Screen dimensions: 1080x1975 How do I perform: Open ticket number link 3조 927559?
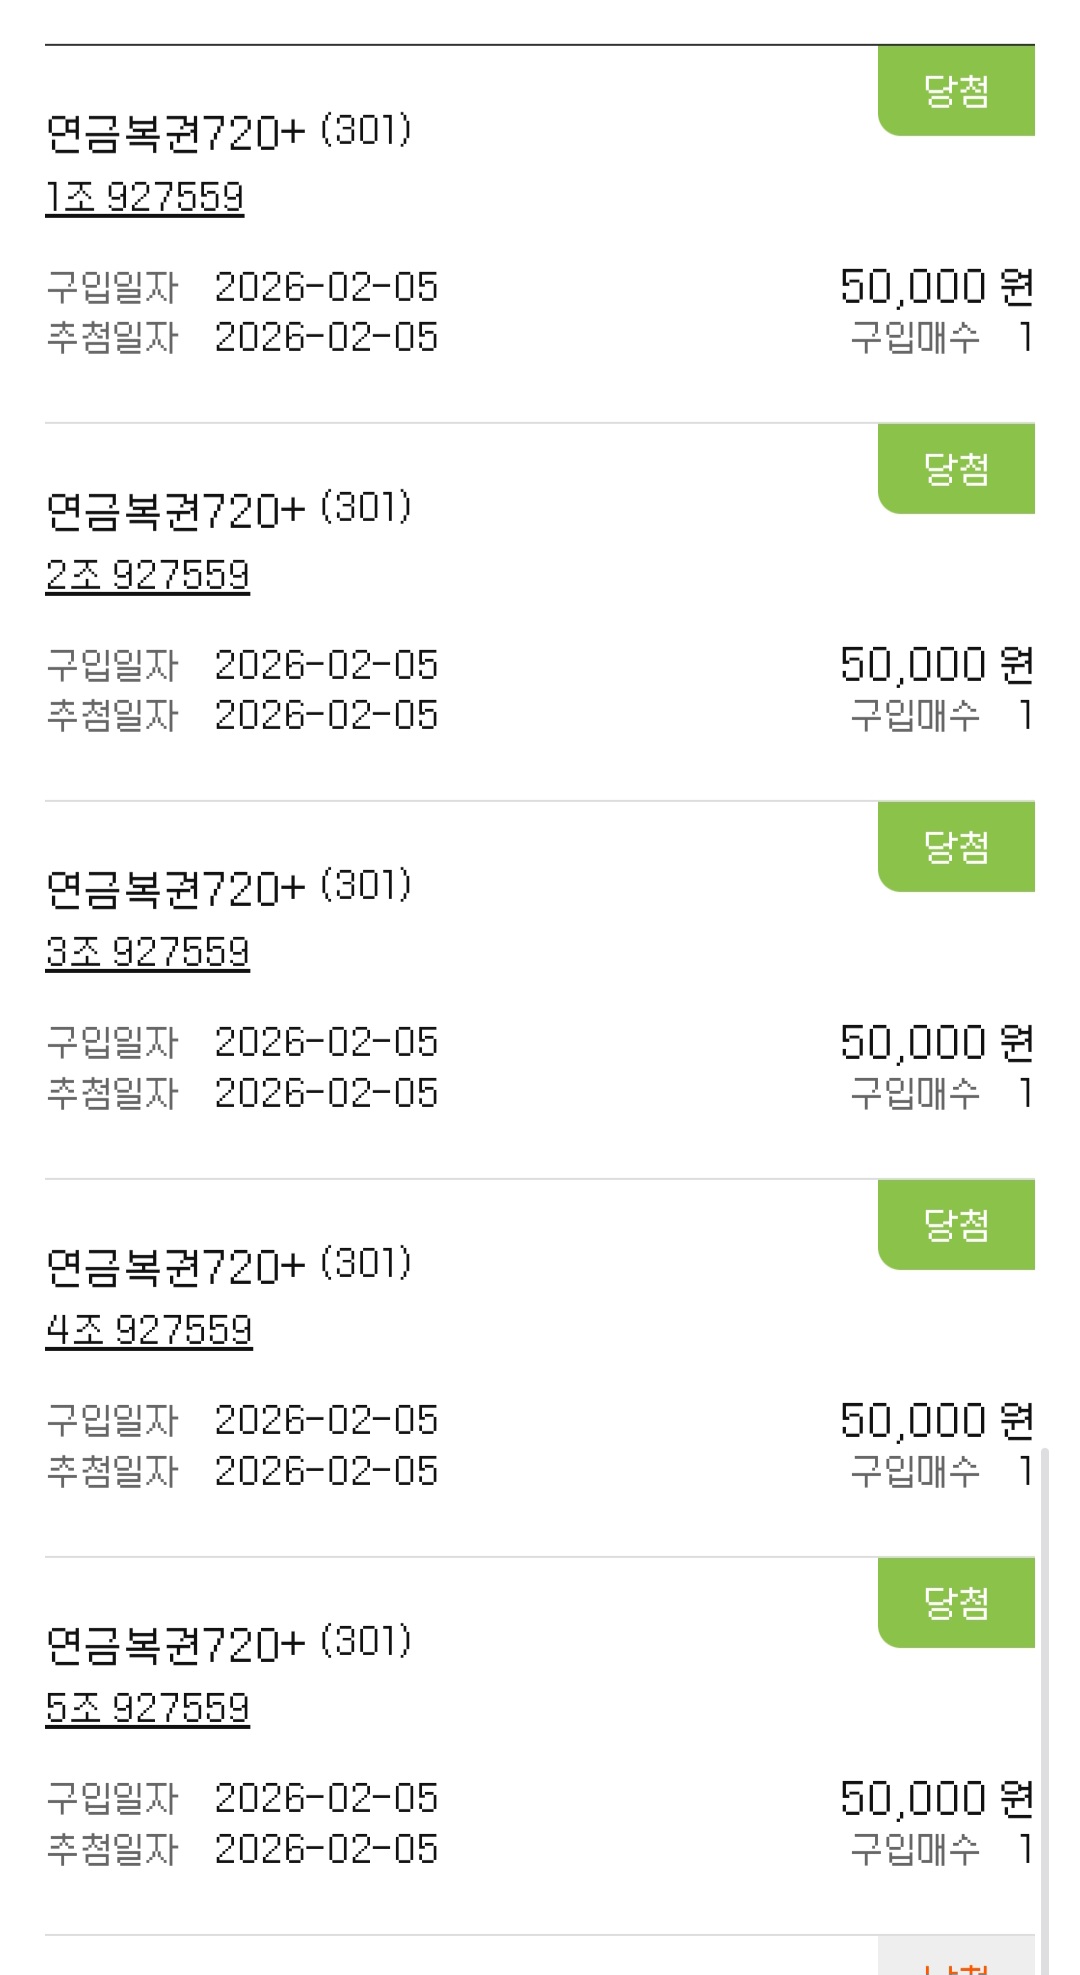click(147, 952)
